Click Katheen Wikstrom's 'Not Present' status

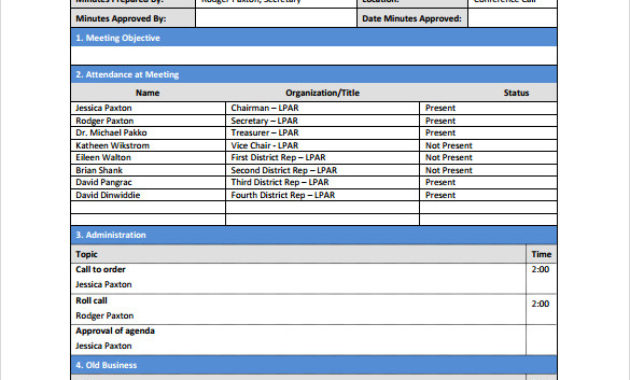[449, 145]
